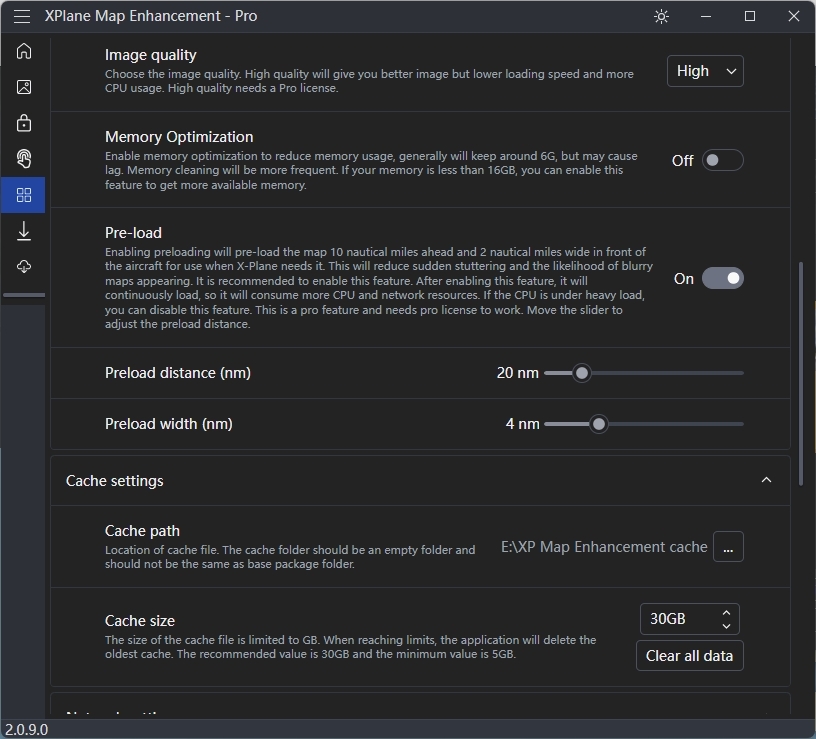Screen dimensions: 816x739
Task: Click the vertical scrollbar thumb
Action: click(x=801, y=373)
